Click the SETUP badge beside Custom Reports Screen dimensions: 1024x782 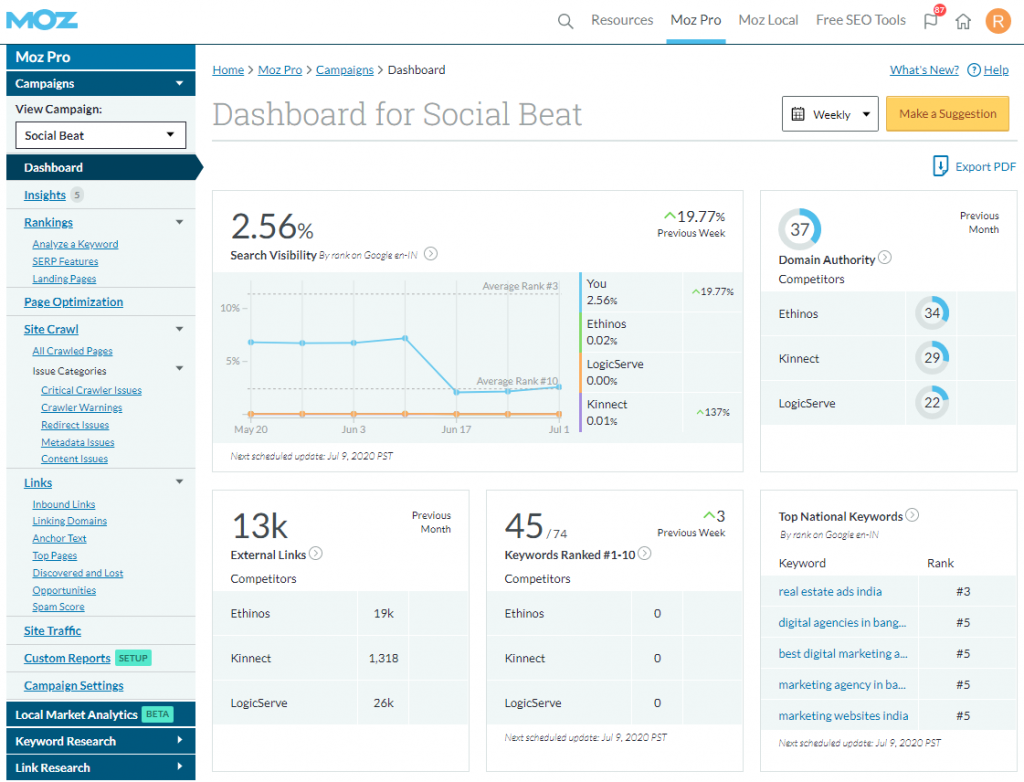133,658
